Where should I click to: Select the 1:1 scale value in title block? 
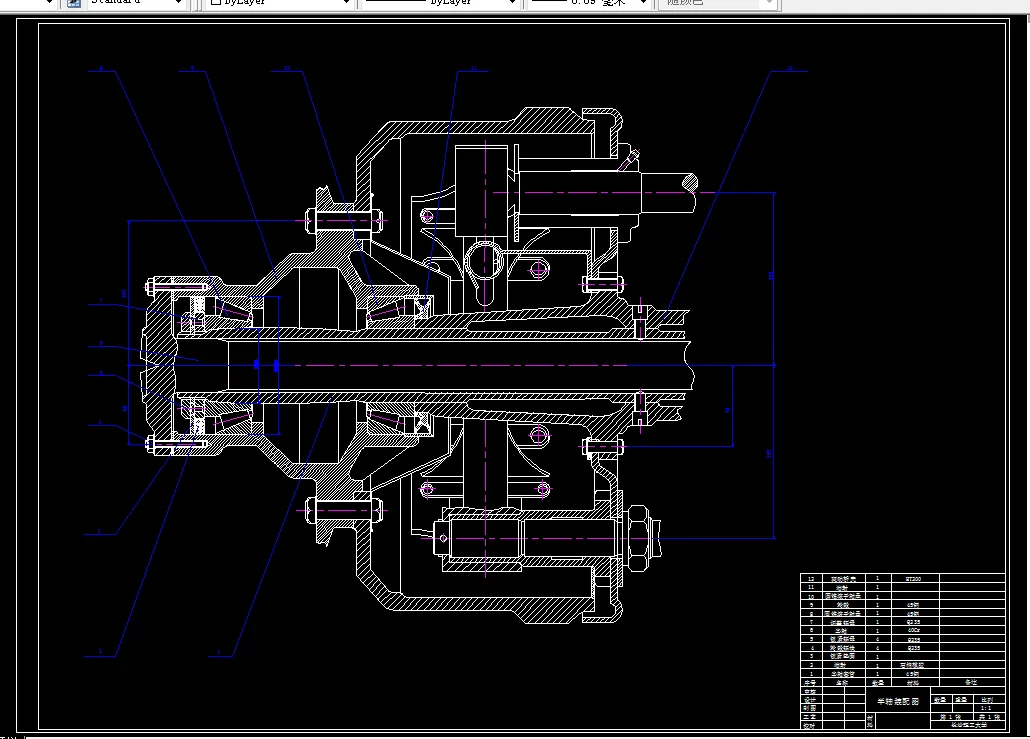click(985, 708)
